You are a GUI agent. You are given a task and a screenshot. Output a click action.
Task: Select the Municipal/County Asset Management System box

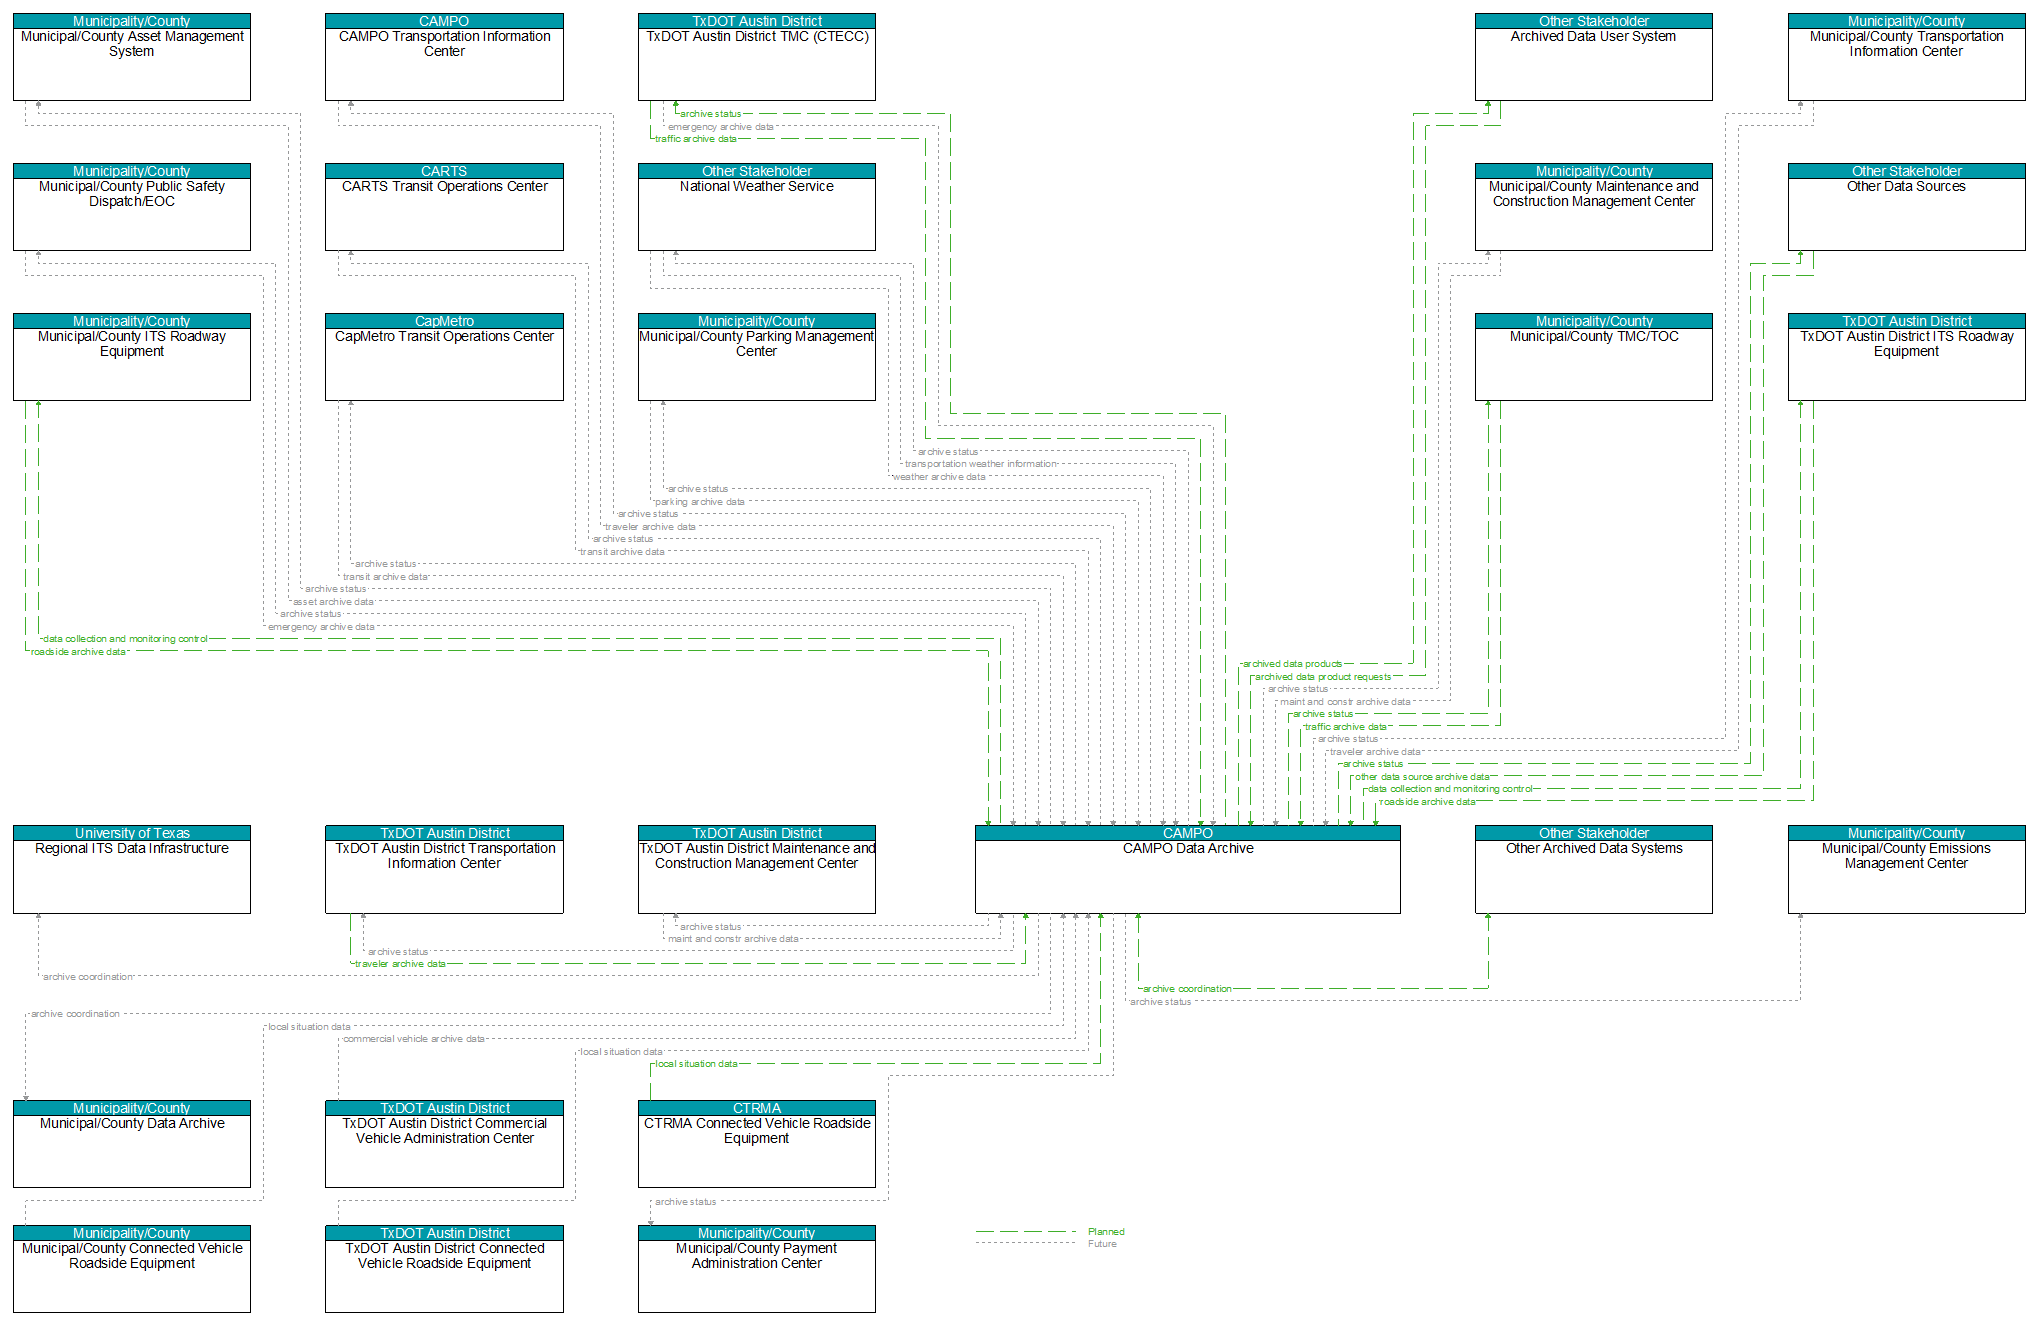pyautogui.click(x=132, y=57)
